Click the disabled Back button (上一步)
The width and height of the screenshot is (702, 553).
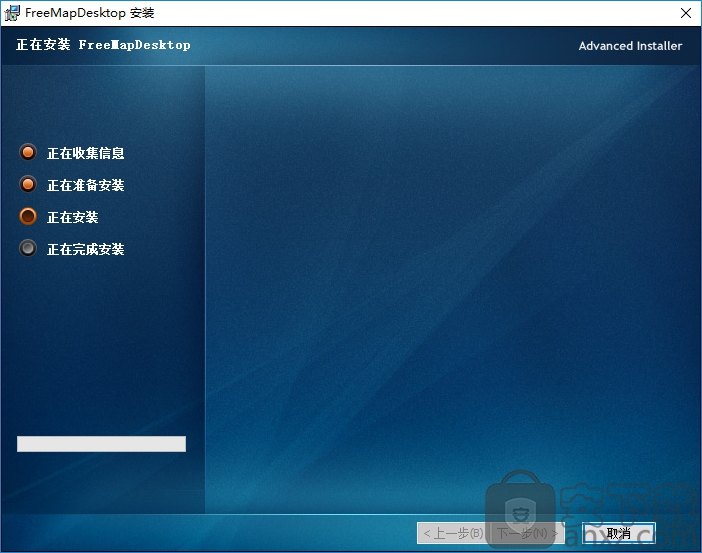coord(454,533)
